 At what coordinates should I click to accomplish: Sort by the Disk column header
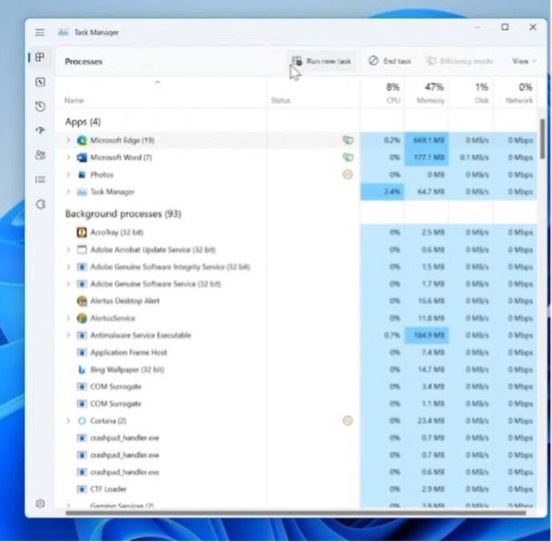coord(482,101)
